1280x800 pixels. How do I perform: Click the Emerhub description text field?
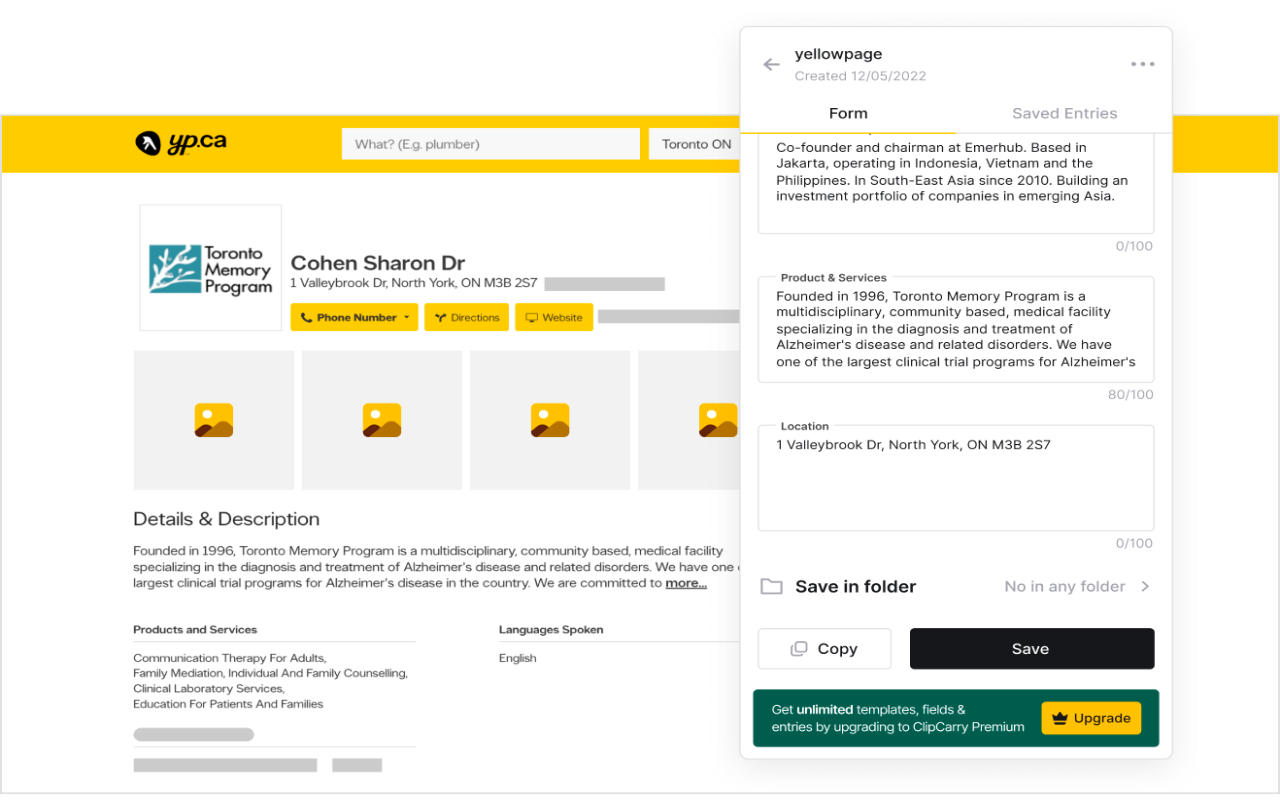(956, 183)
